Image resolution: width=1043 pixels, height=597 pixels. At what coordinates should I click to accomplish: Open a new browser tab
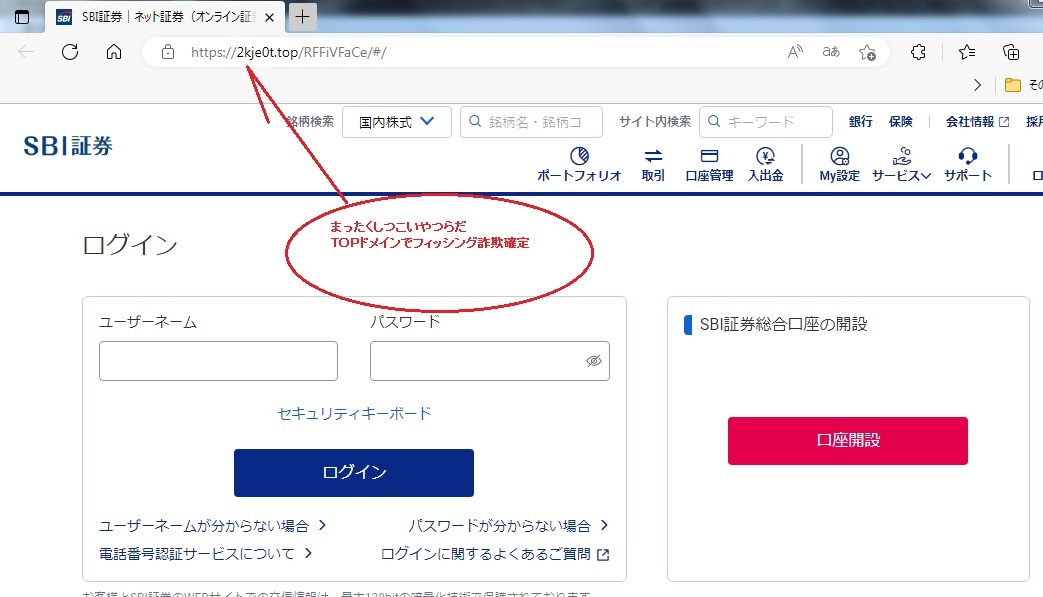pyautogui.click(x=302, y=17)
